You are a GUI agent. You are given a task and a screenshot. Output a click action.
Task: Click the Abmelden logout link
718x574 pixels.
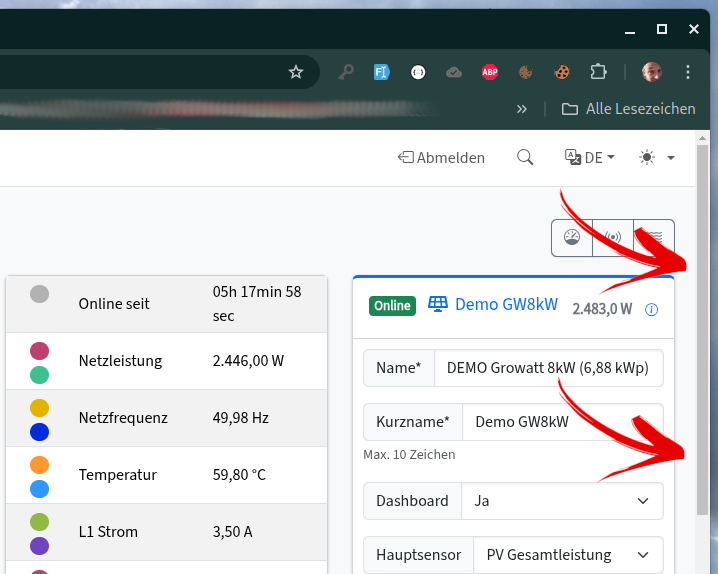(x=441, y=157)
